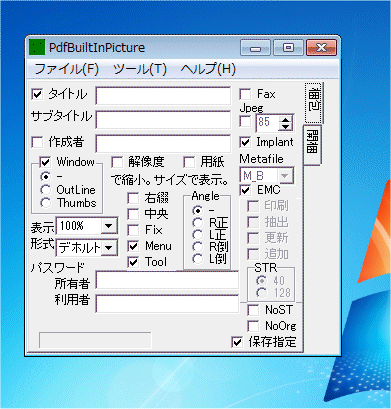Viewport: 391px width, 409px height.
Task: Click the 作成者 text field
Action: (163, 144)
